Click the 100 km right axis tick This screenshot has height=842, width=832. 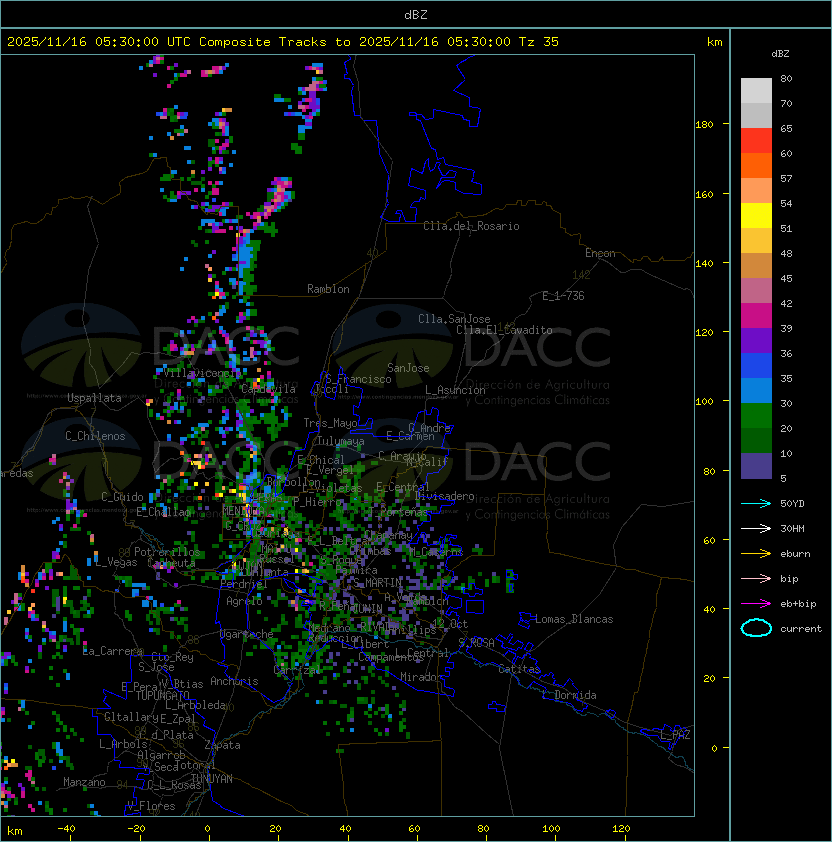[x=704, y=402]
